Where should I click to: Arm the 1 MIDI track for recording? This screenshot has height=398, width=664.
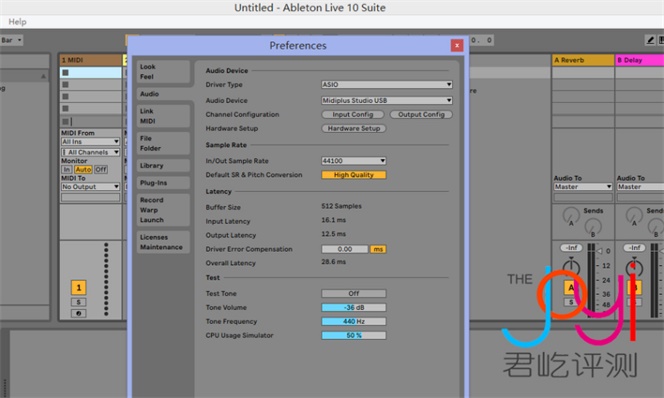[x=78, y=313]
